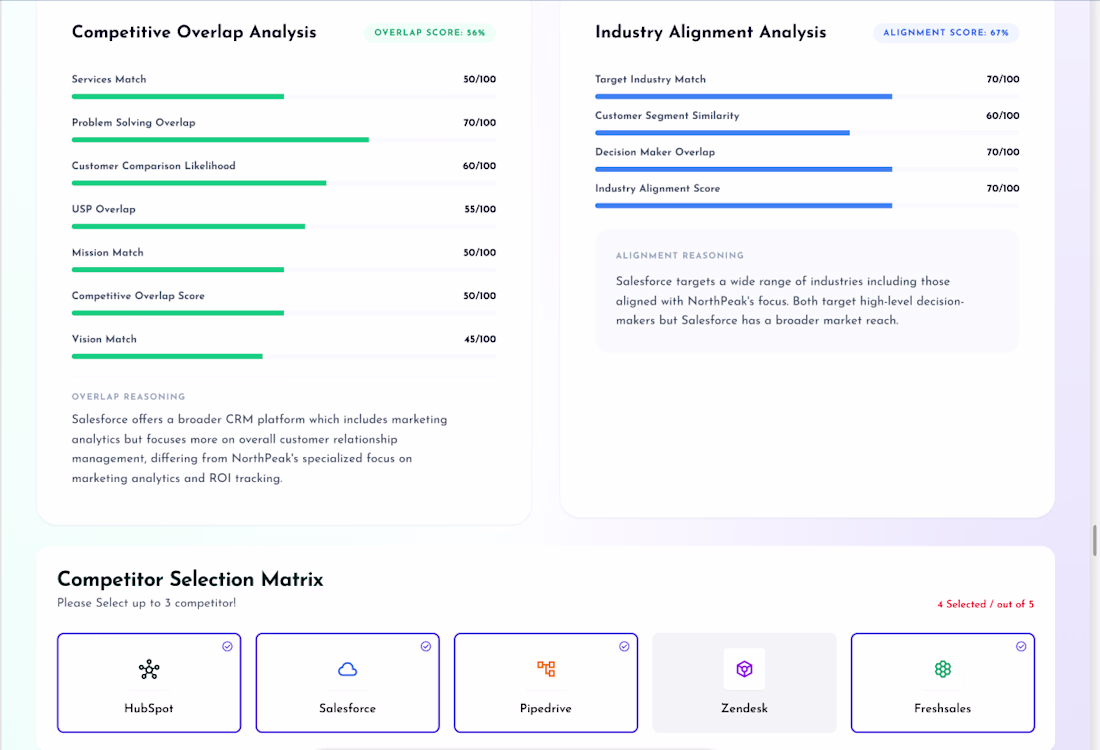The width and height of the screenshot is (1100, 750).
Task: Click the Mission Match progress bar
Action: (283, 269)
